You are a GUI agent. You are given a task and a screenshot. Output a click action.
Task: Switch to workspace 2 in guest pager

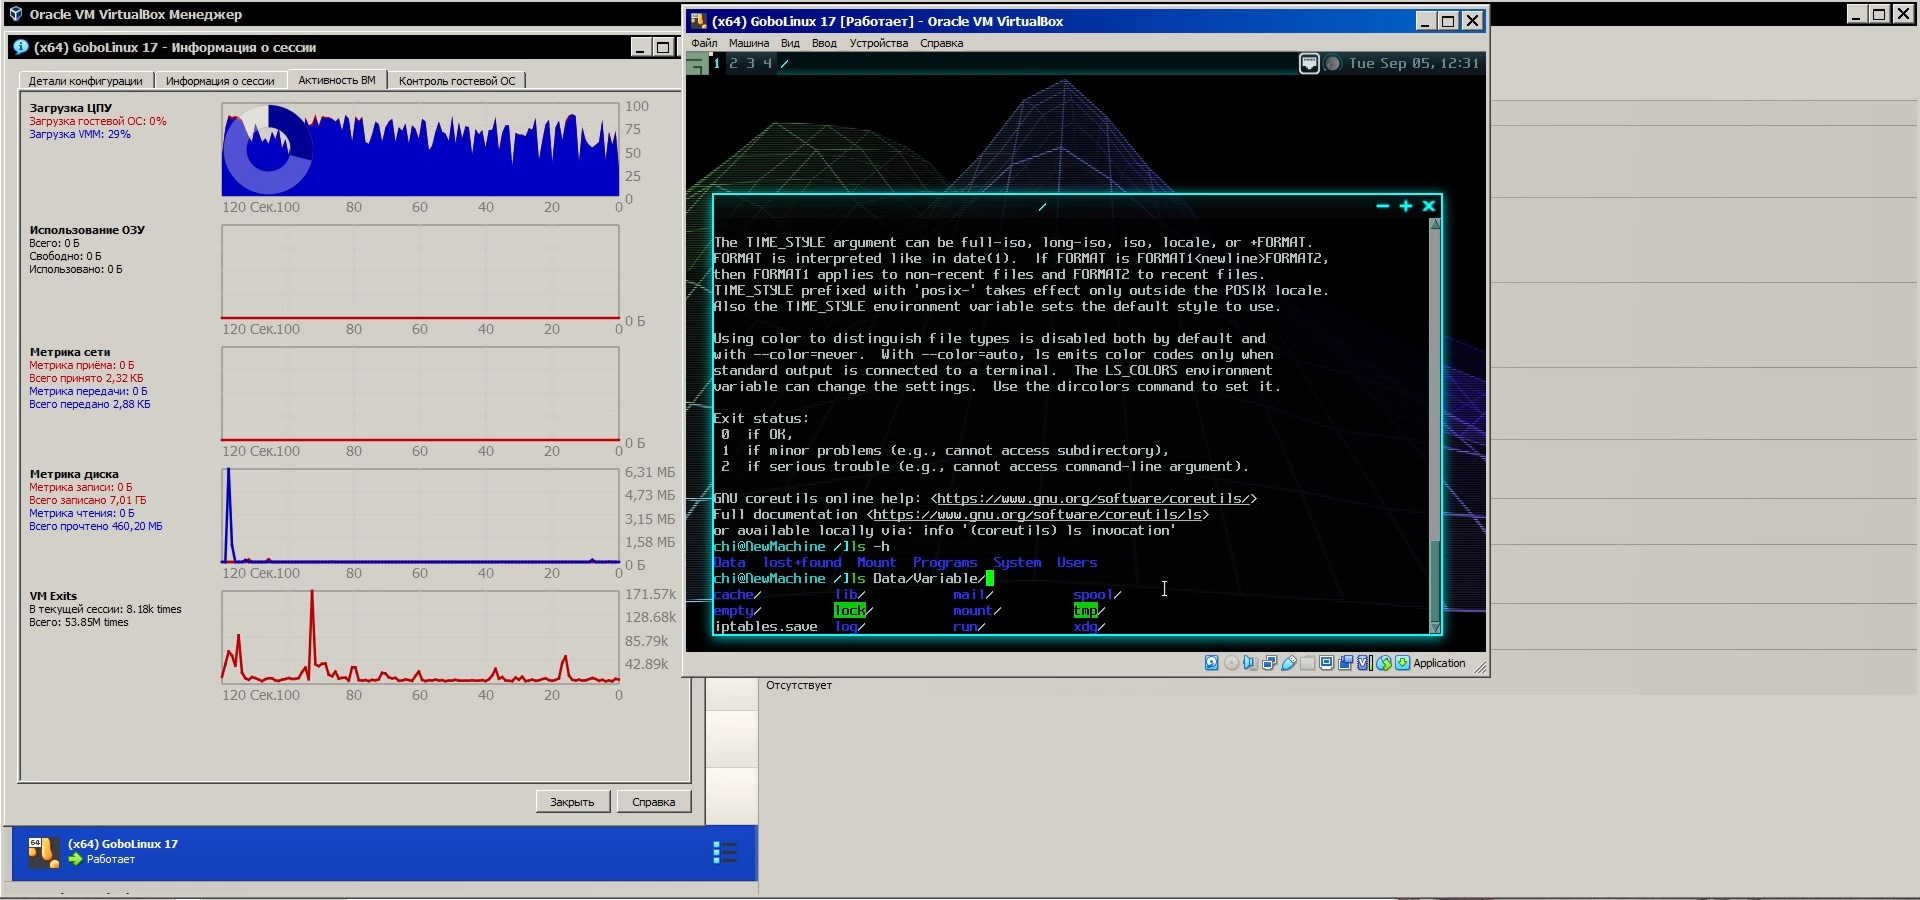point(733,63)
